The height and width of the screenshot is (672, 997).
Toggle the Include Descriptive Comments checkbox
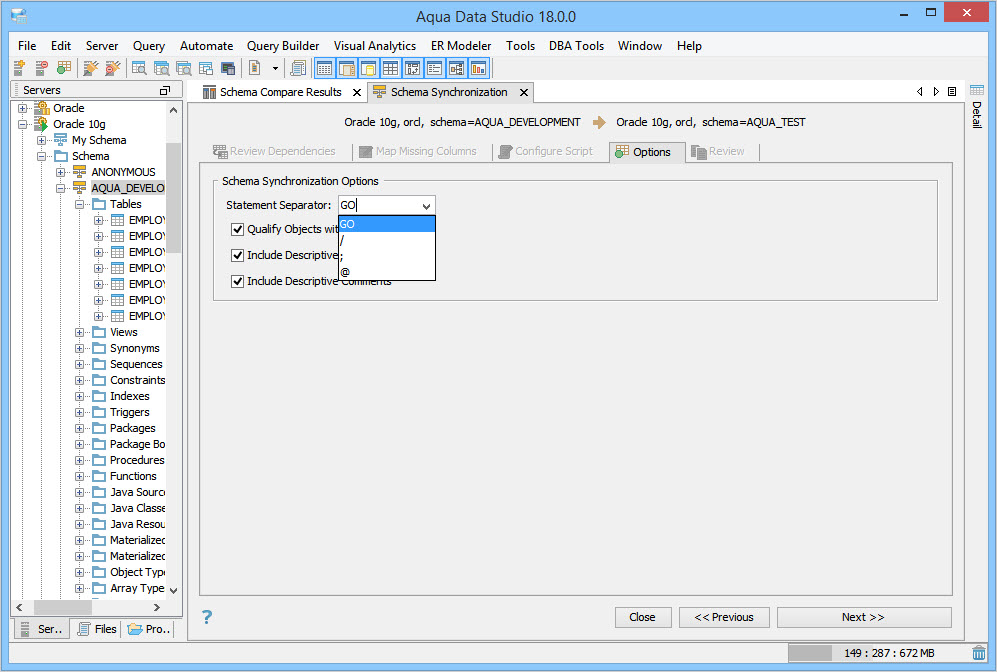(x=238, y=282)
